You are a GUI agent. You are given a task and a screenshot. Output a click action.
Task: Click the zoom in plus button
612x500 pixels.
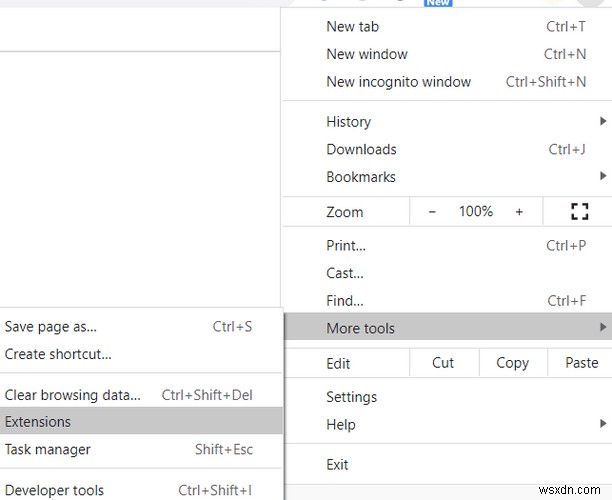tap(519, 211)
